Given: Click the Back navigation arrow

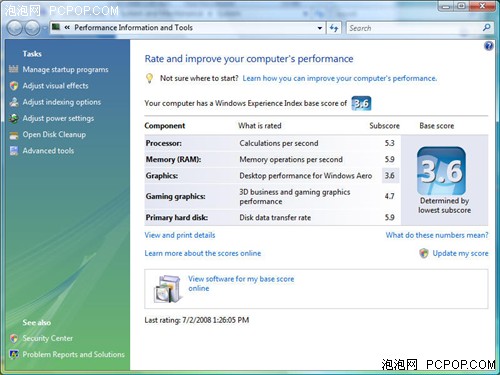Looking at the screenshot, I should (15, 28).
